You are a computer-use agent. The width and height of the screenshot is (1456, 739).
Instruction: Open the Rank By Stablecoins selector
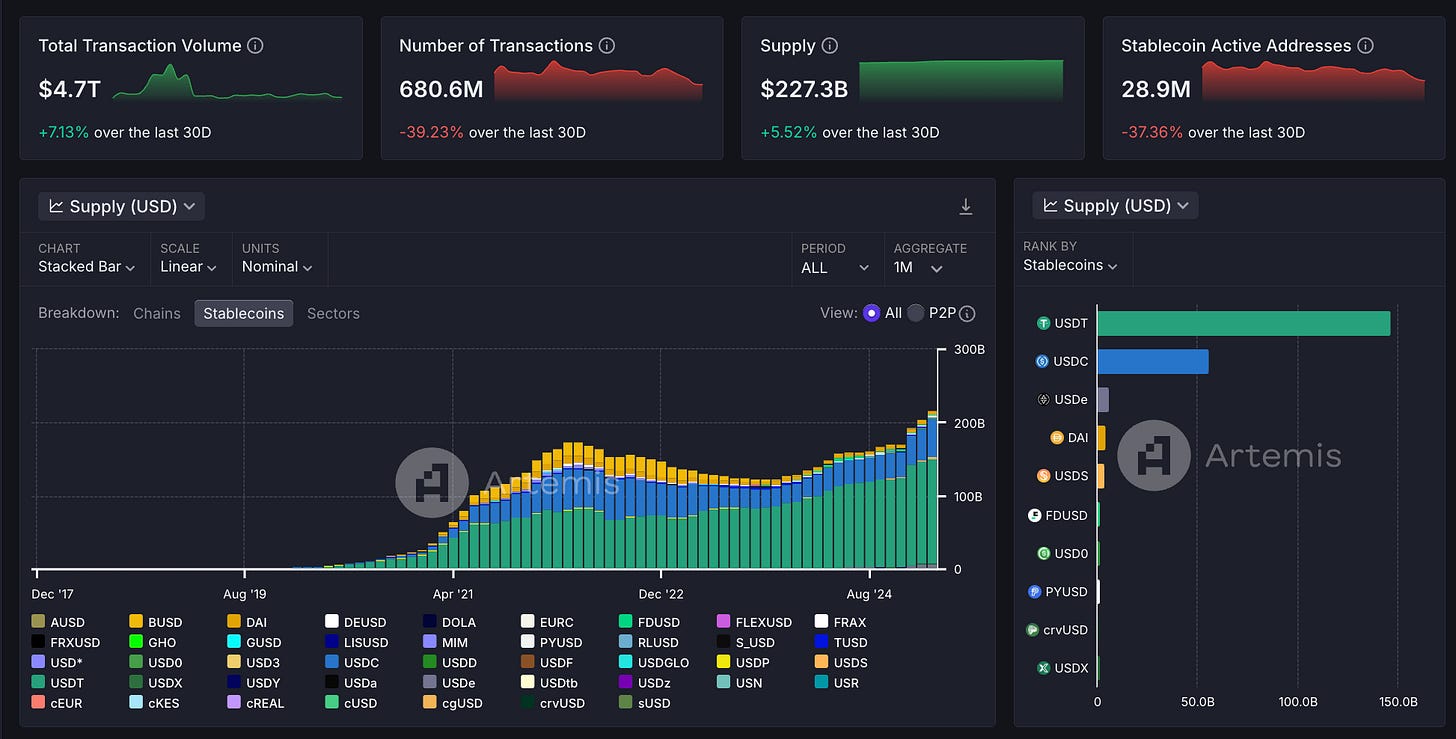[x=1070, y=265]
